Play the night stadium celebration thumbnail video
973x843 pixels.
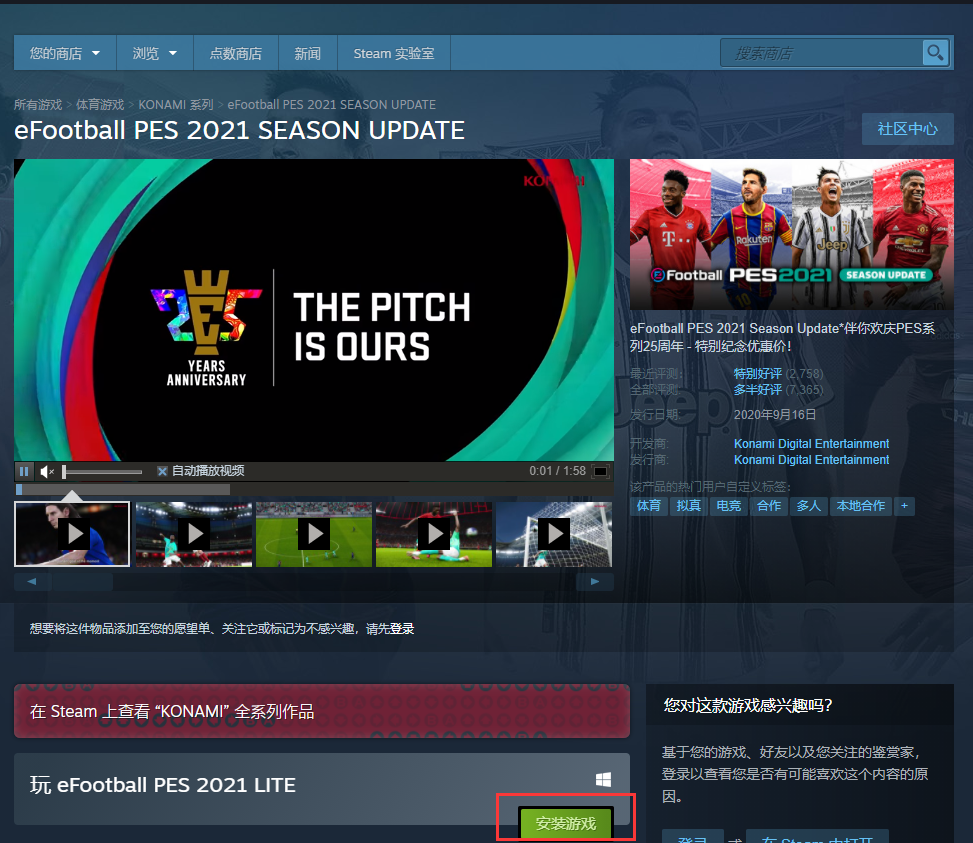tap(194, 534)
